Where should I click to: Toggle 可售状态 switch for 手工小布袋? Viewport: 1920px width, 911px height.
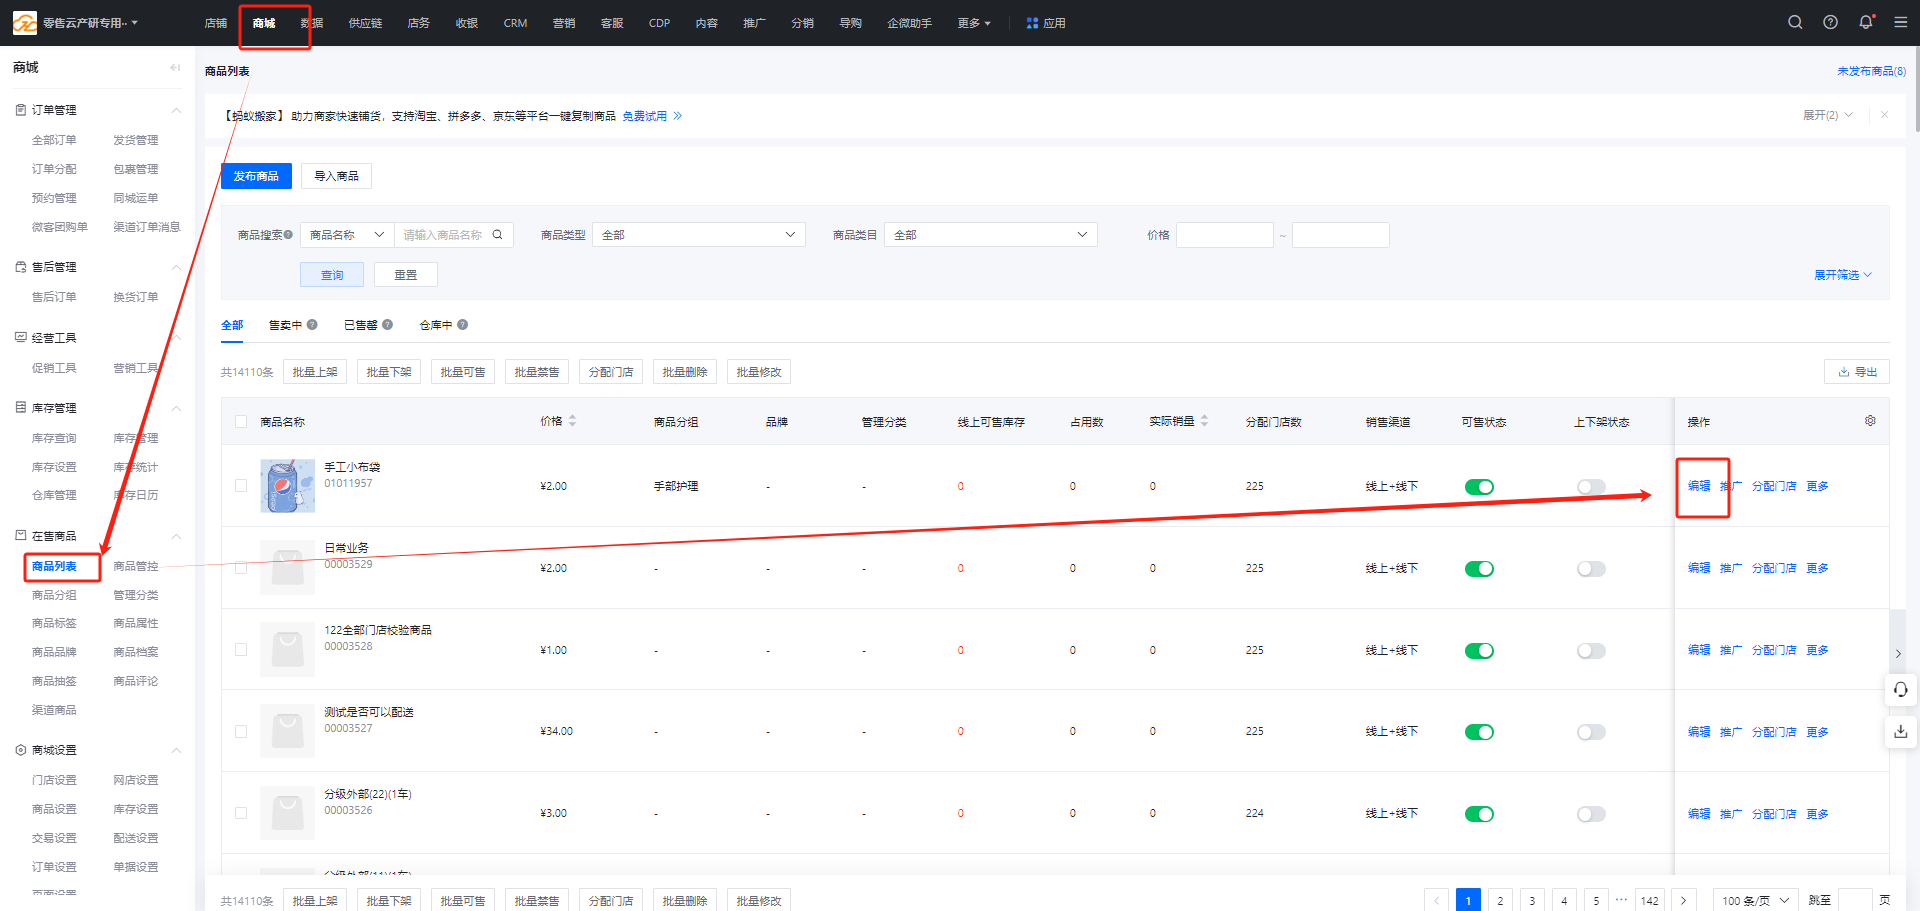pos(1479,487)
